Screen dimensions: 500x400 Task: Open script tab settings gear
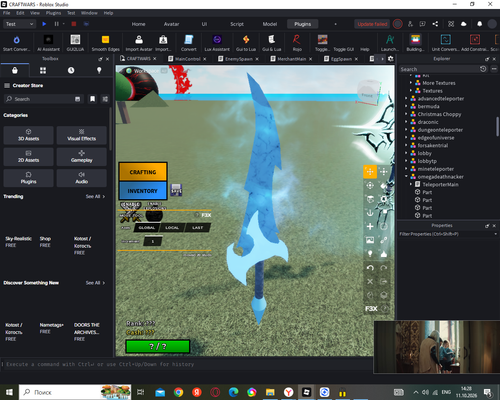(x=391, y=59)
